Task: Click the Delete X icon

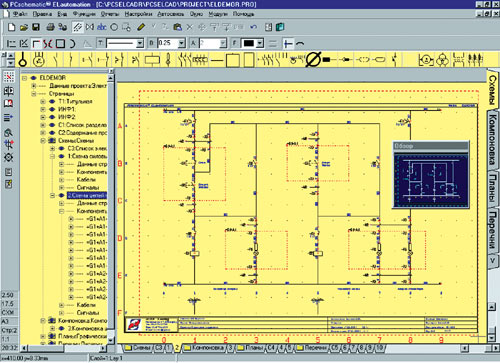Action: coord(190,27)
